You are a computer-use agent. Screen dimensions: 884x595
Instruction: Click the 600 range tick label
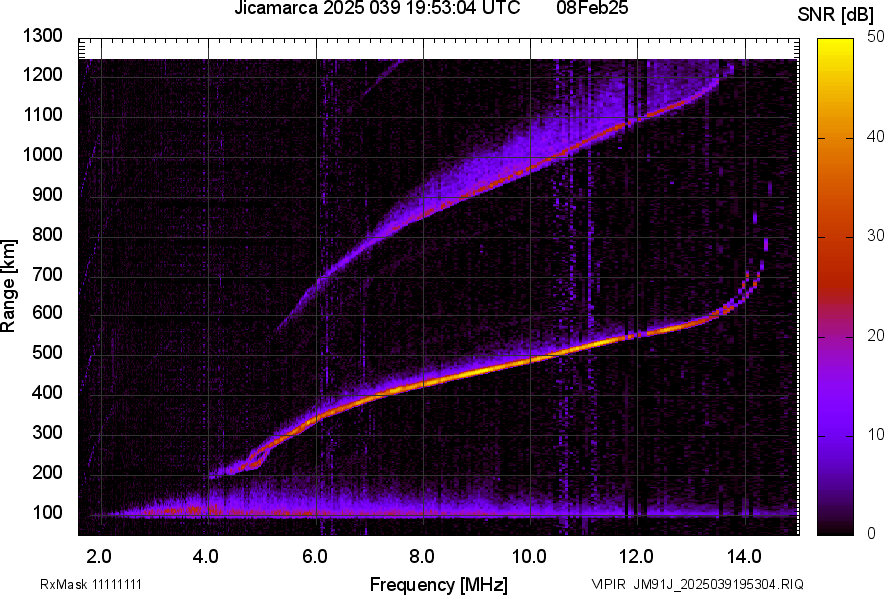[x=47, y=312]
